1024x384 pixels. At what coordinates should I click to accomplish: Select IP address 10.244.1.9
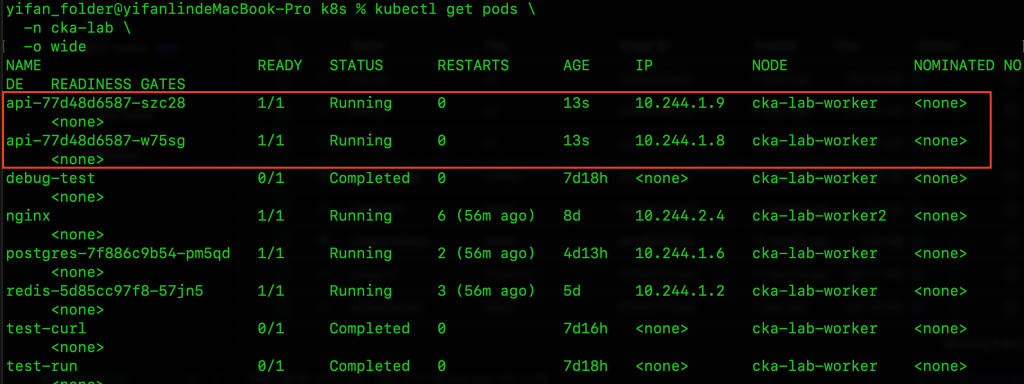point(680,103)
